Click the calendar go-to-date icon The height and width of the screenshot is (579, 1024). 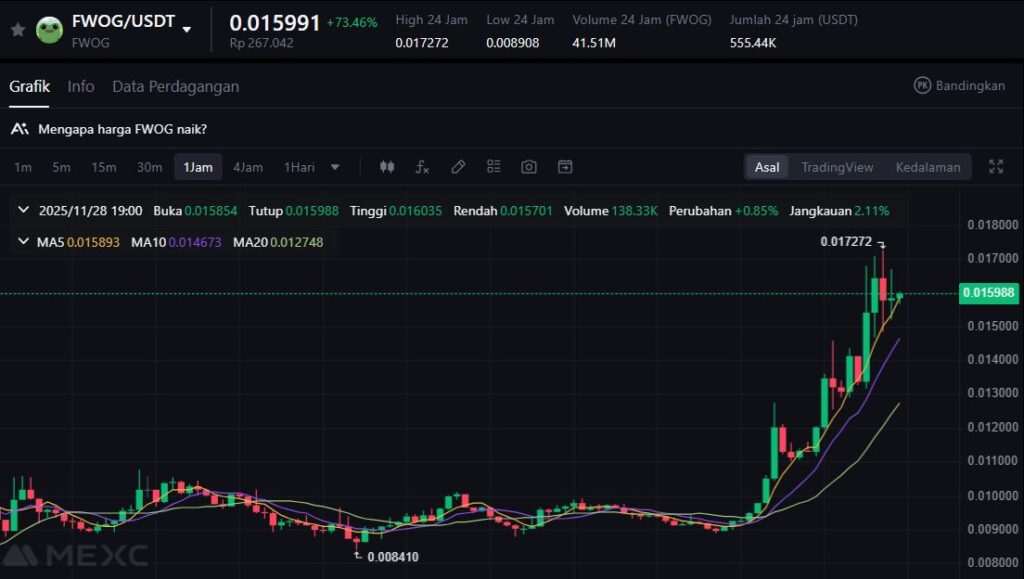(x=565, y=167)
